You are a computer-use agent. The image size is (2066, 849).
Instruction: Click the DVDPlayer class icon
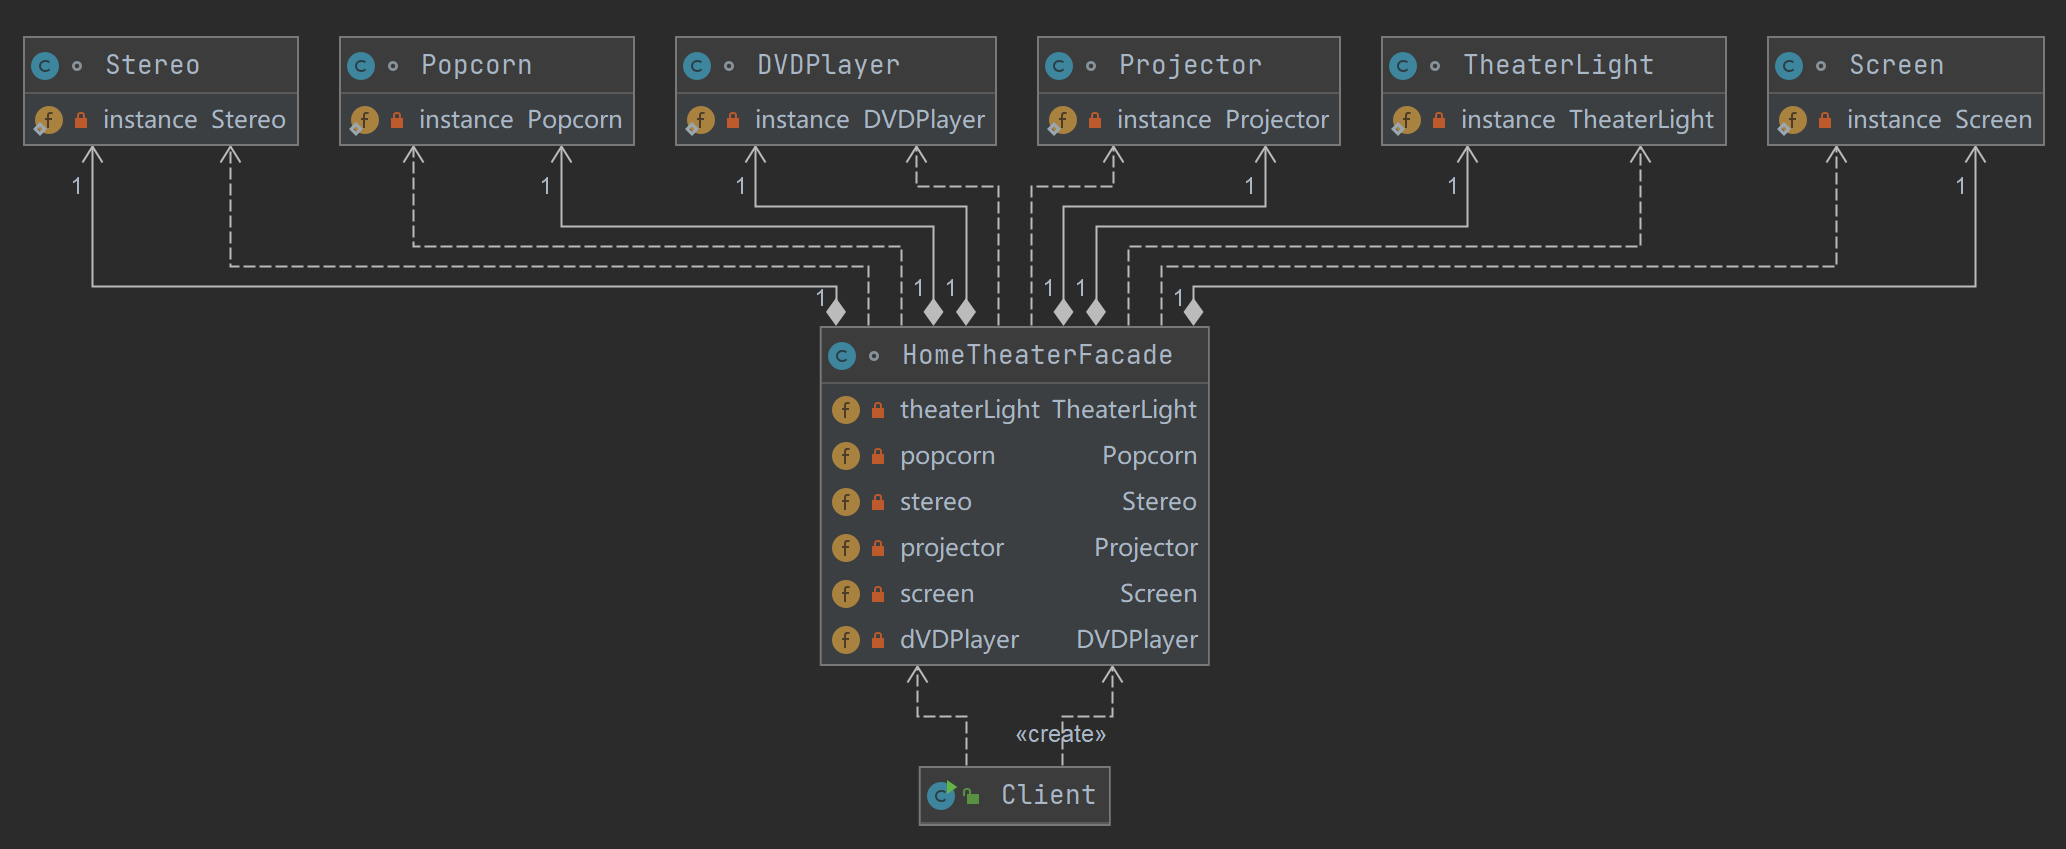click(697, 66)
